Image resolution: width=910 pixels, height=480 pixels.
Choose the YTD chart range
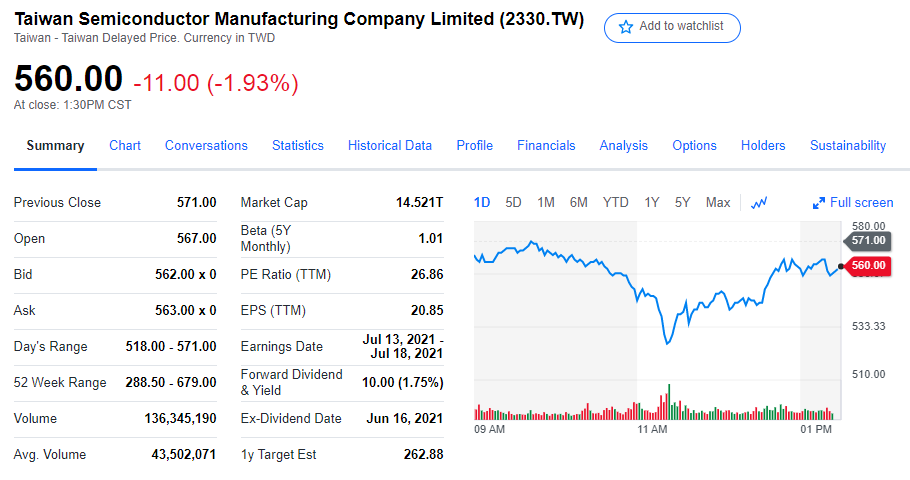click(616, 202)
